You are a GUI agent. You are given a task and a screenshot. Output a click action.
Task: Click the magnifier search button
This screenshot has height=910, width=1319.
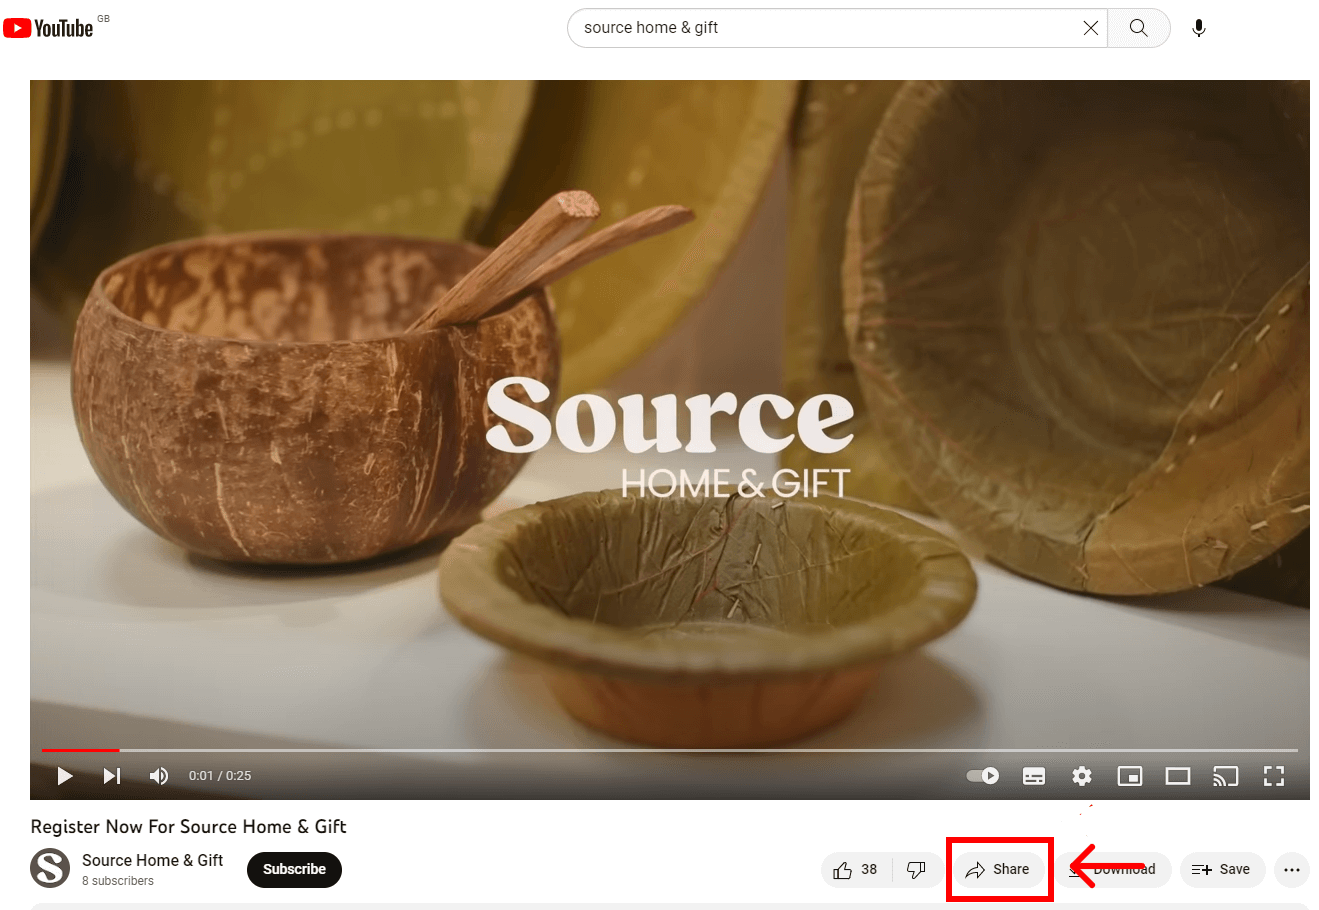pos(1138,28)
